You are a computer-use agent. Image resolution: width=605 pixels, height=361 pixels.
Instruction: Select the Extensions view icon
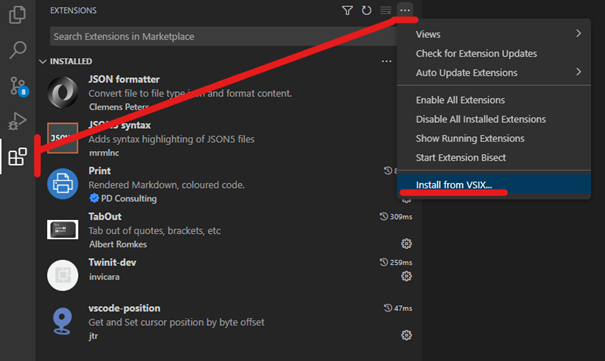[18, 157]
